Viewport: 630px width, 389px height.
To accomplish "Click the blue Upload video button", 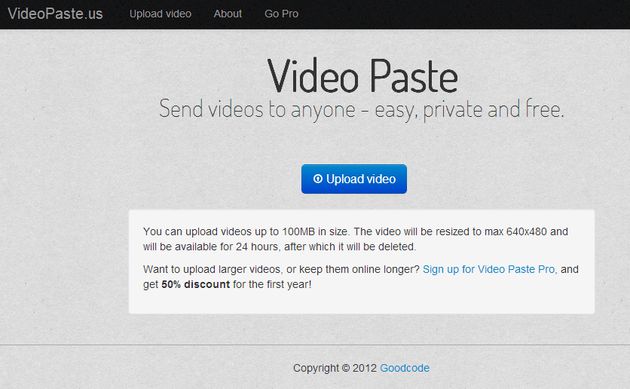I will point(354,179).
